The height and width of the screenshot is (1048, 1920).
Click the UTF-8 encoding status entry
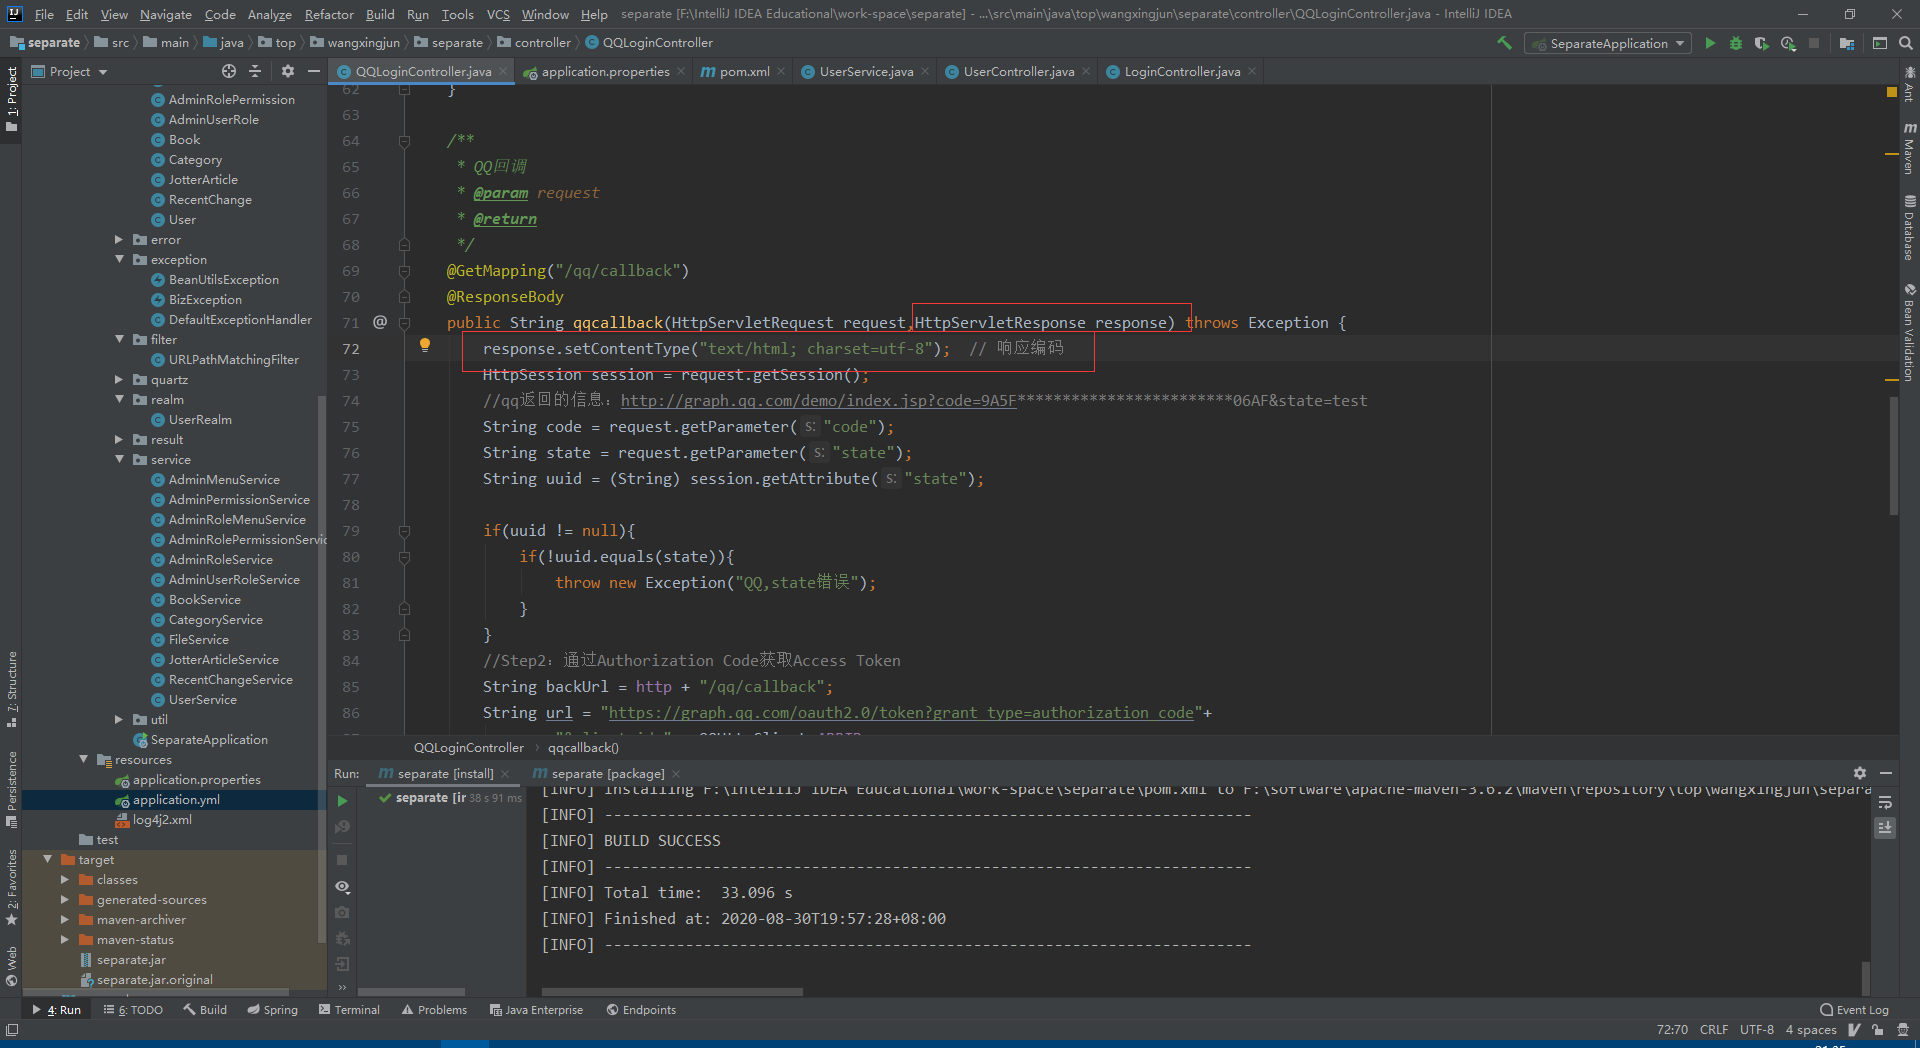click(1757, 1029)
